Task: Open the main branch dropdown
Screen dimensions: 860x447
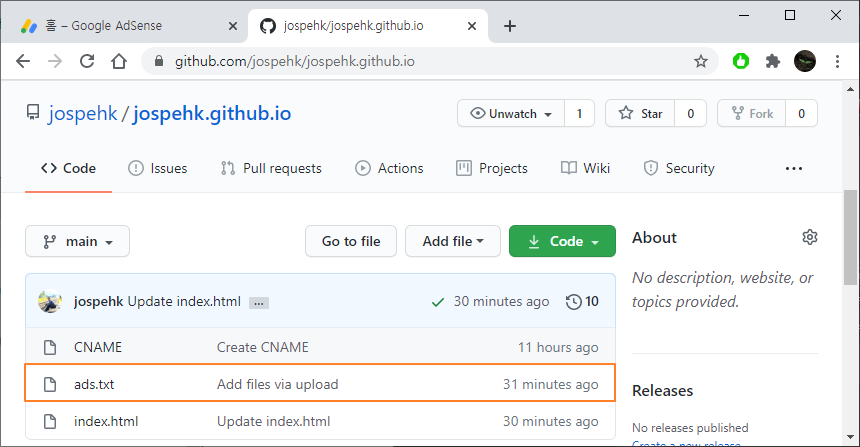Action: pyautogui.click(x=77, y=241)
